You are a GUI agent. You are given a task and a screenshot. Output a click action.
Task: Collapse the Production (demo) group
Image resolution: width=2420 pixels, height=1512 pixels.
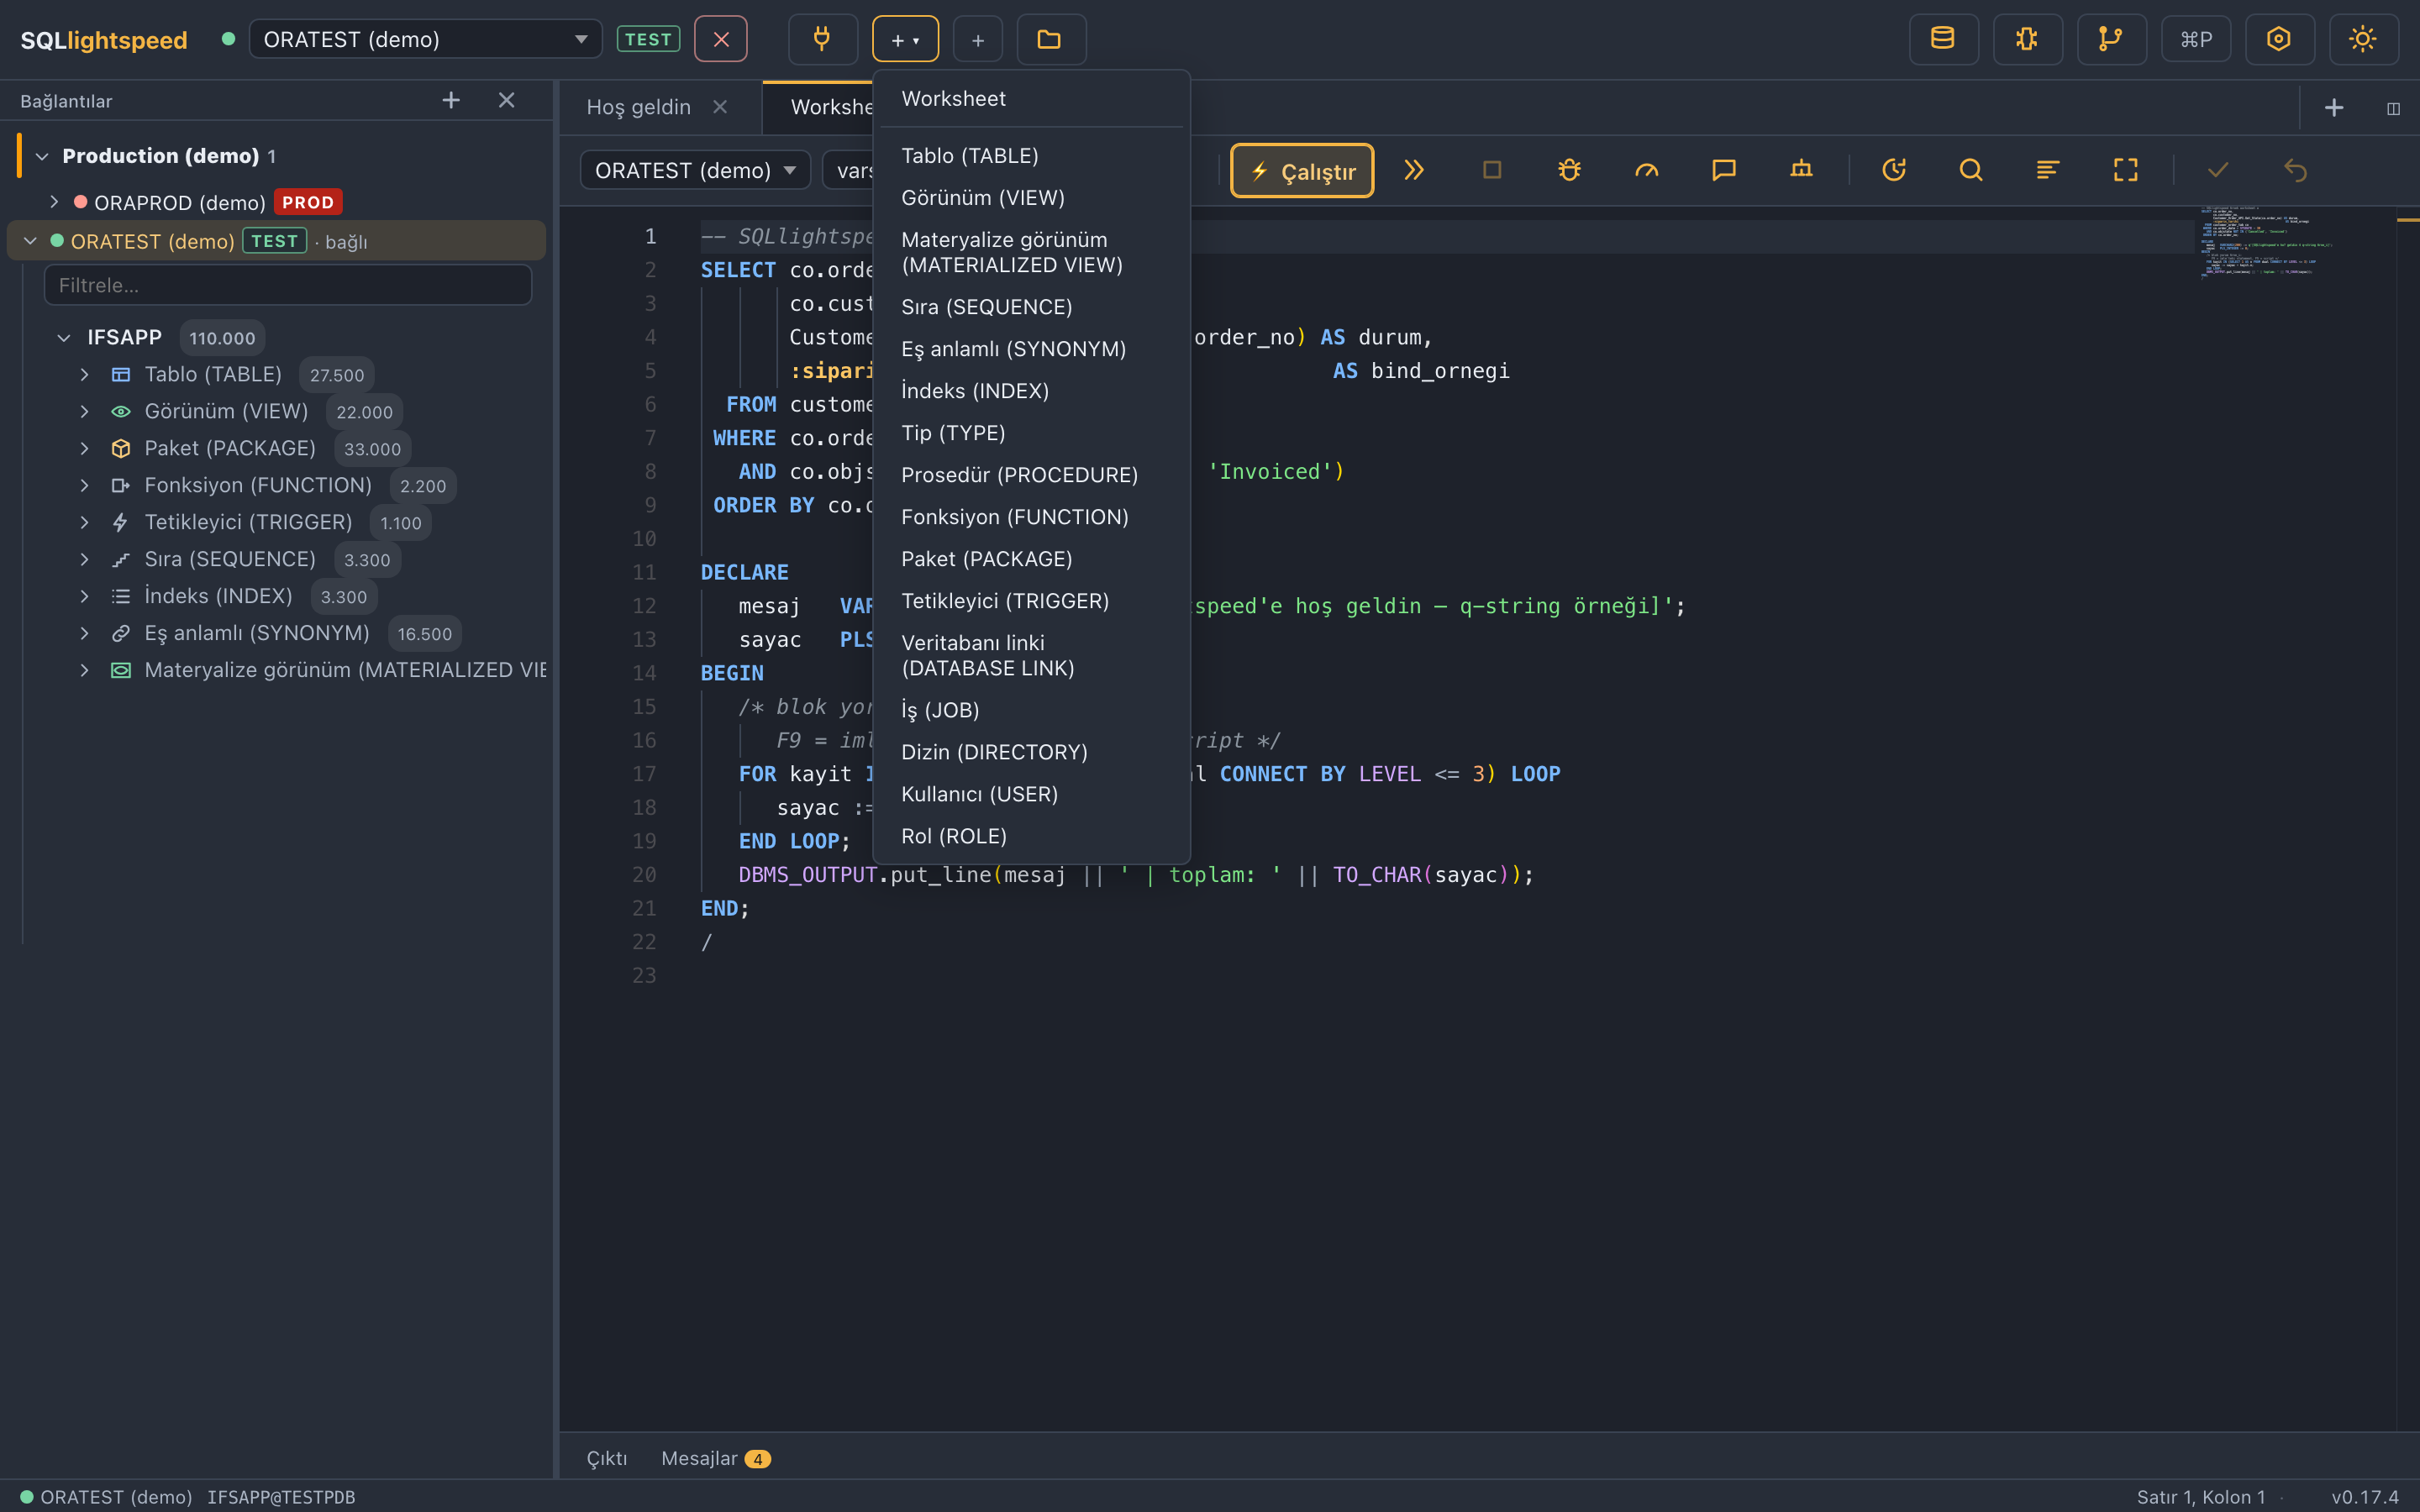coord(42,156)
